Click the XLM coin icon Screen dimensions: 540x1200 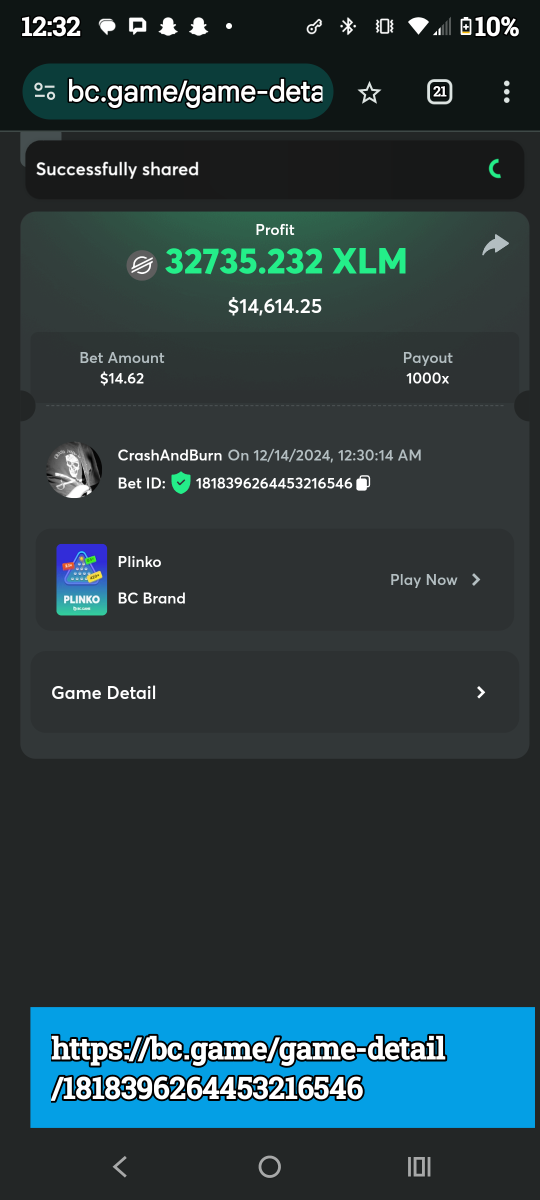(142, 264)
